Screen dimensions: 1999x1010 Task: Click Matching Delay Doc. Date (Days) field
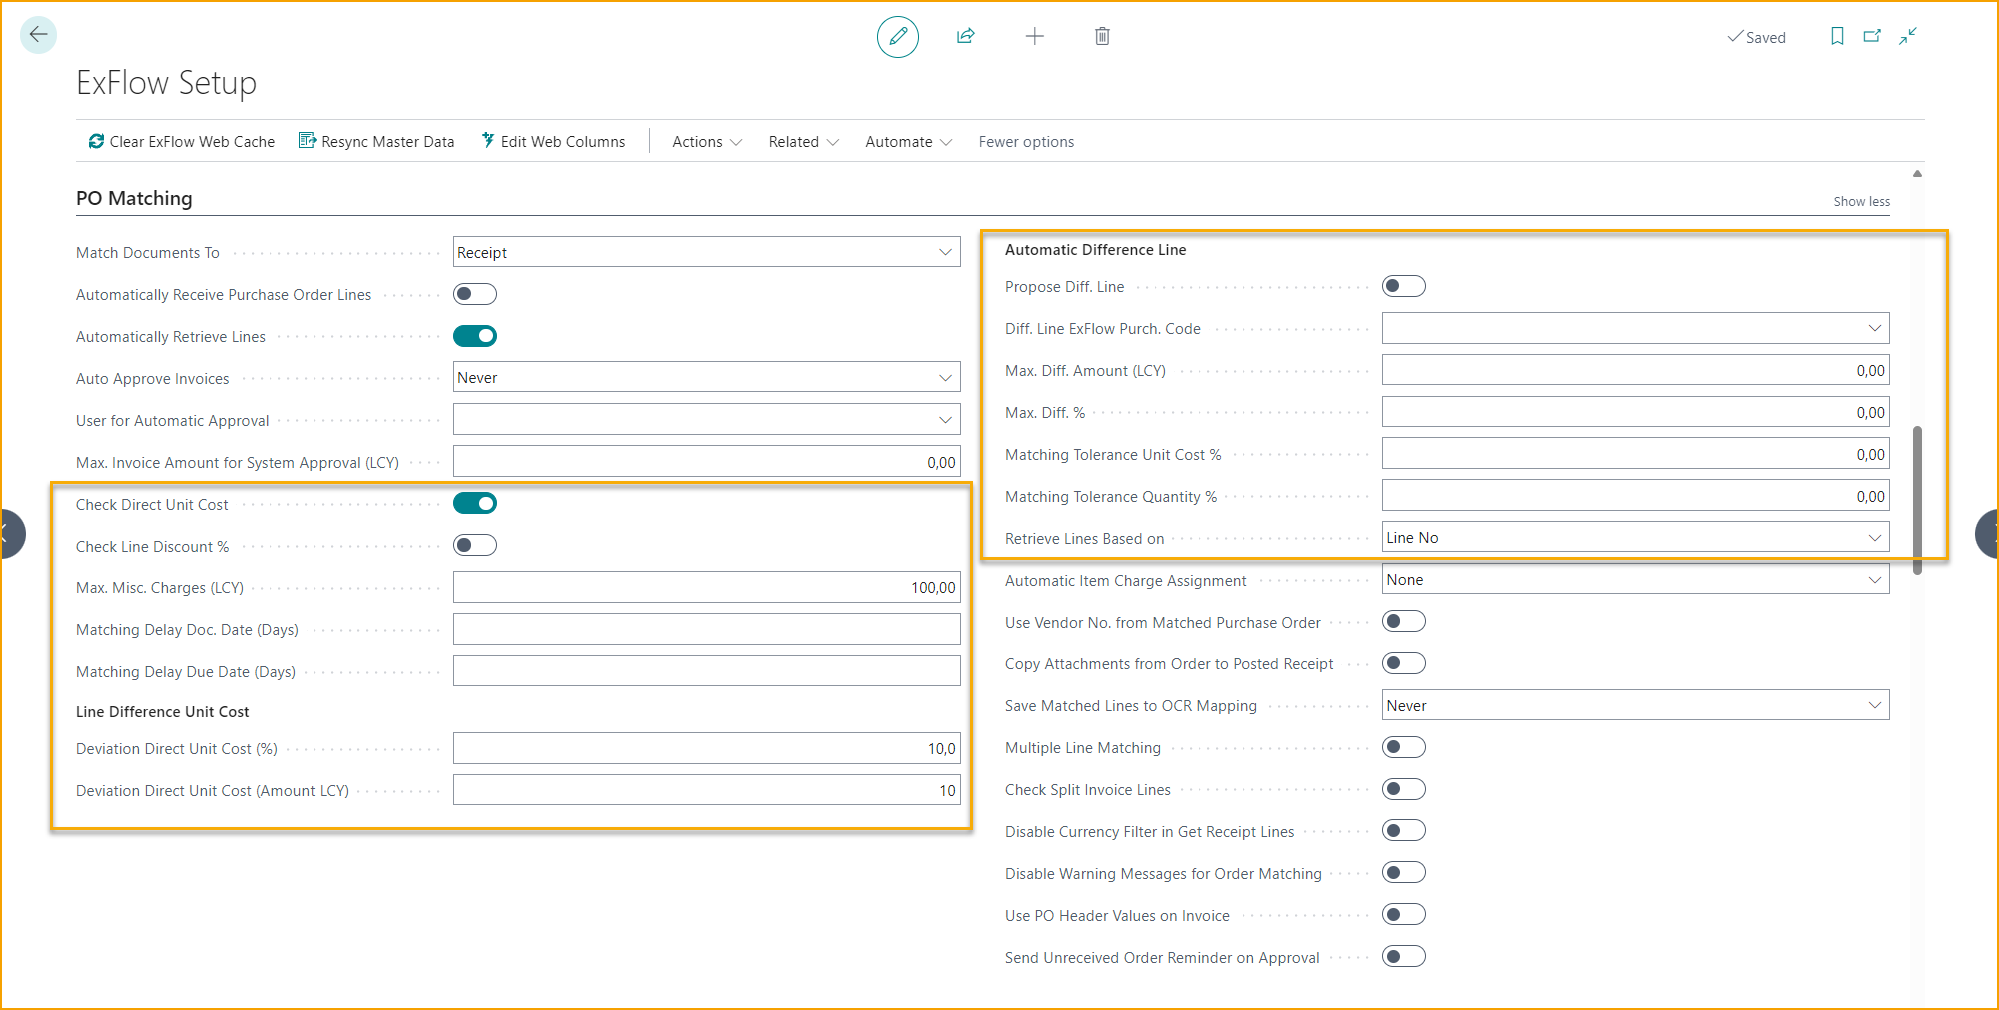pos(706,629)
